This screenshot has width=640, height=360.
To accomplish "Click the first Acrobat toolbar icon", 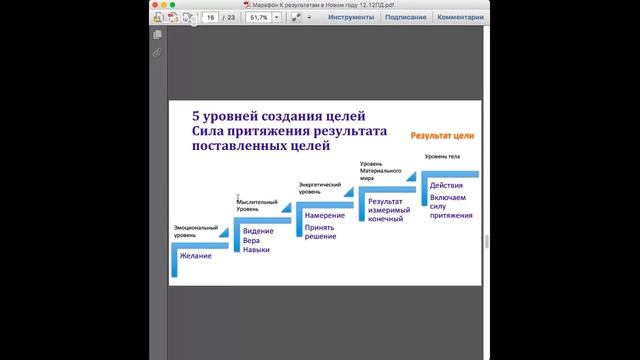I will (x=158, y=18).
